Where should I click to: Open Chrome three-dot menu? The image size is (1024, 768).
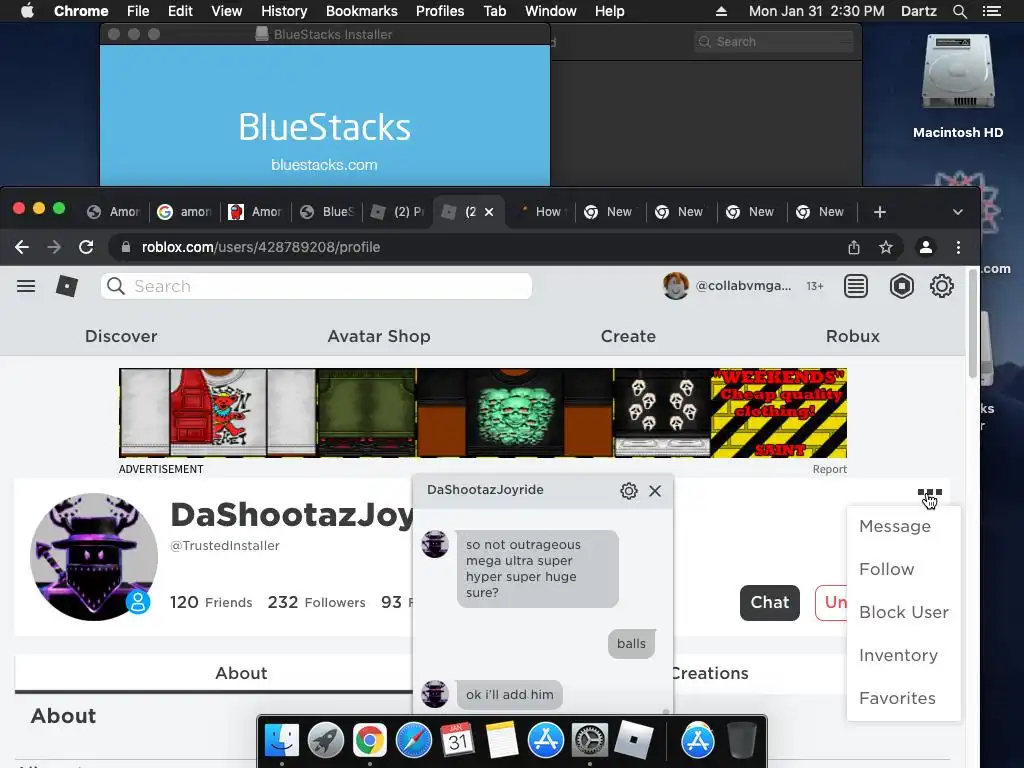click(x=958, y=247)
